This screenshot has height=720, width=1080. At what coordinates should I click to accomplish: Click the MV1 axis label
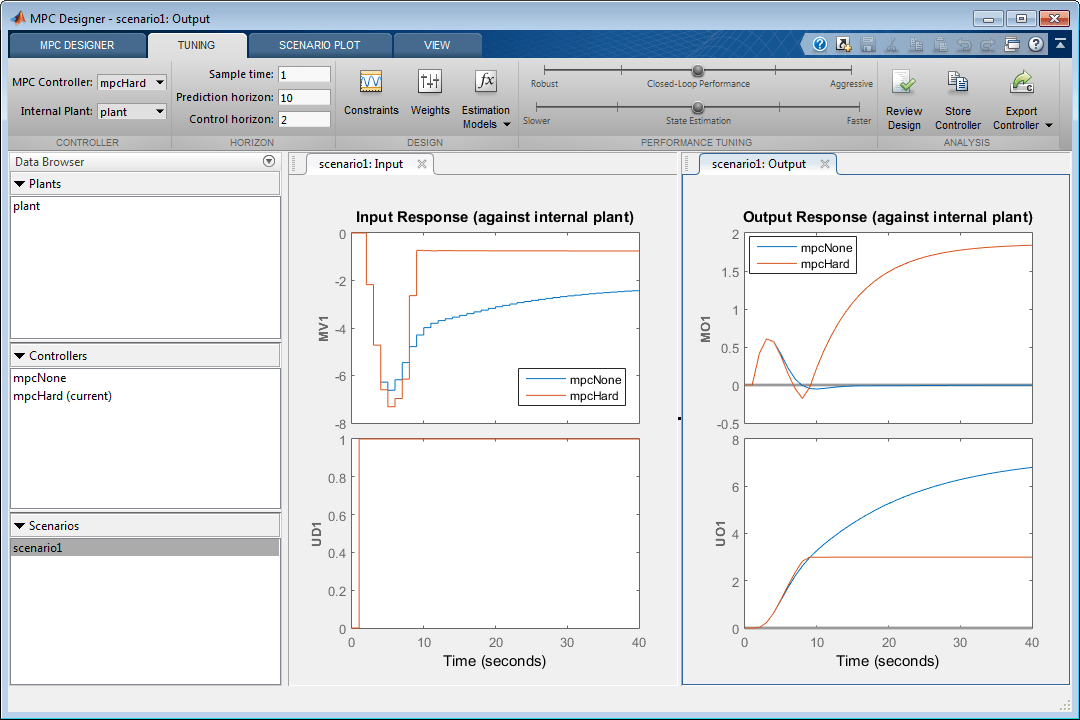click(323, 329)
